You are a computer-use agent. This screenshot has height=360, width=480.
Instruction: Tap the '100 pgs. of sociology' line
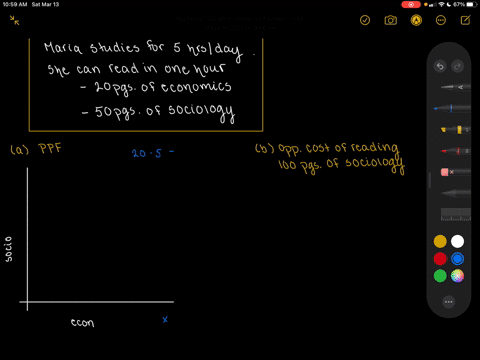click(341, 165)
